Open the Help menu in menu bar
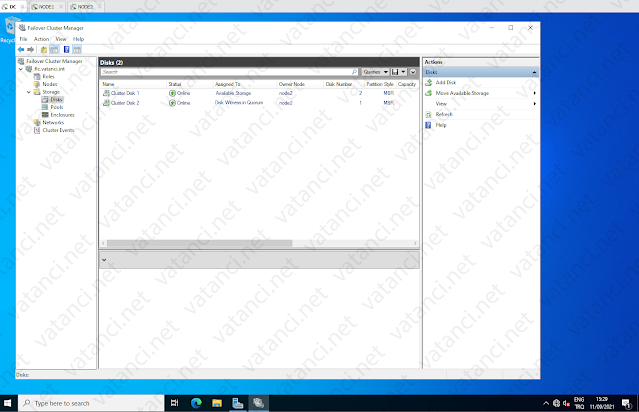This screenshot has width=639, height=412. coord(78,39)
